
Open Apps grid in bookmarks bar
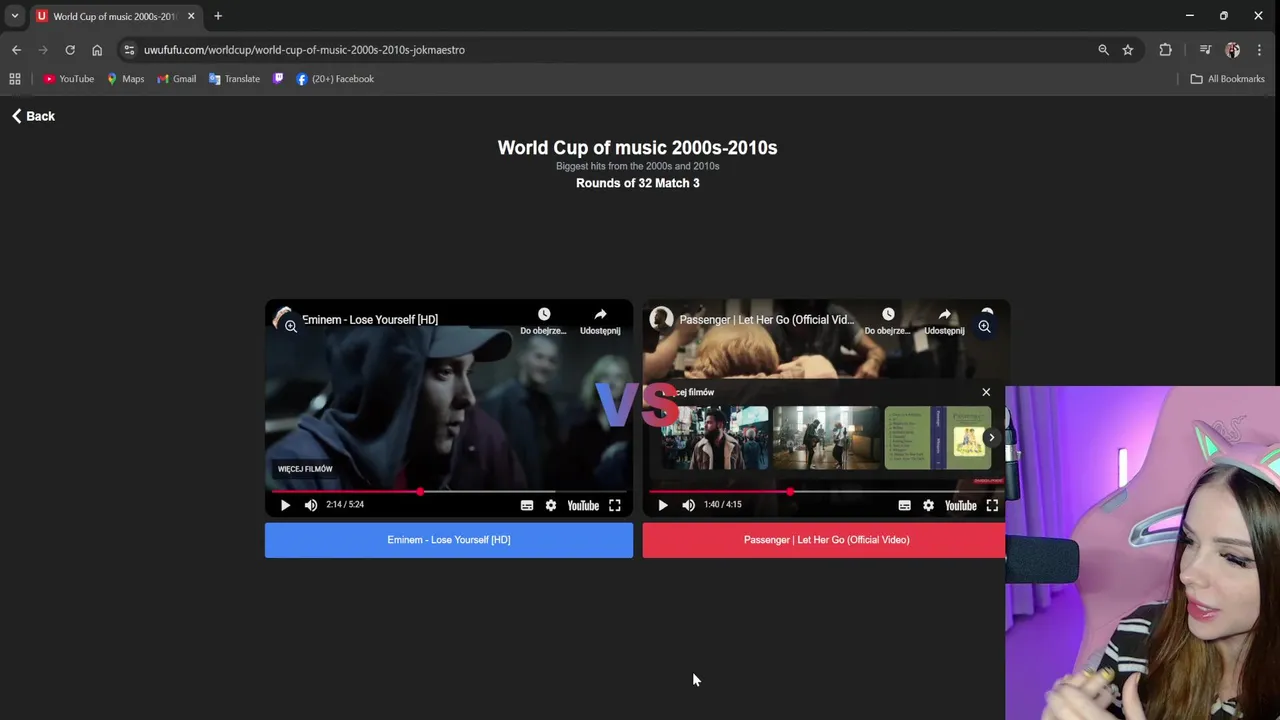tap(15, 79)
